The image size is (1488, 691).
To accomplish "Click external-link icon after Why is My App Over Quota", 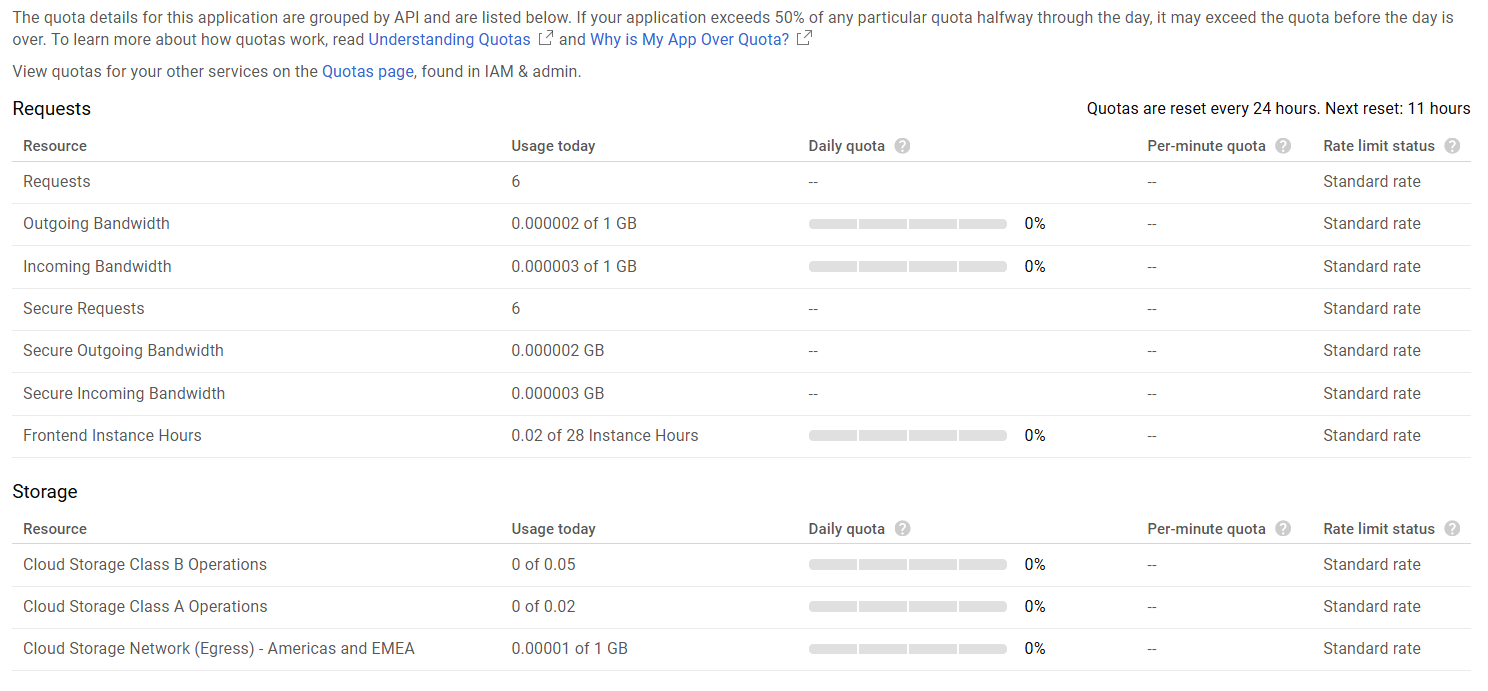I will click(x=803, y=39).
